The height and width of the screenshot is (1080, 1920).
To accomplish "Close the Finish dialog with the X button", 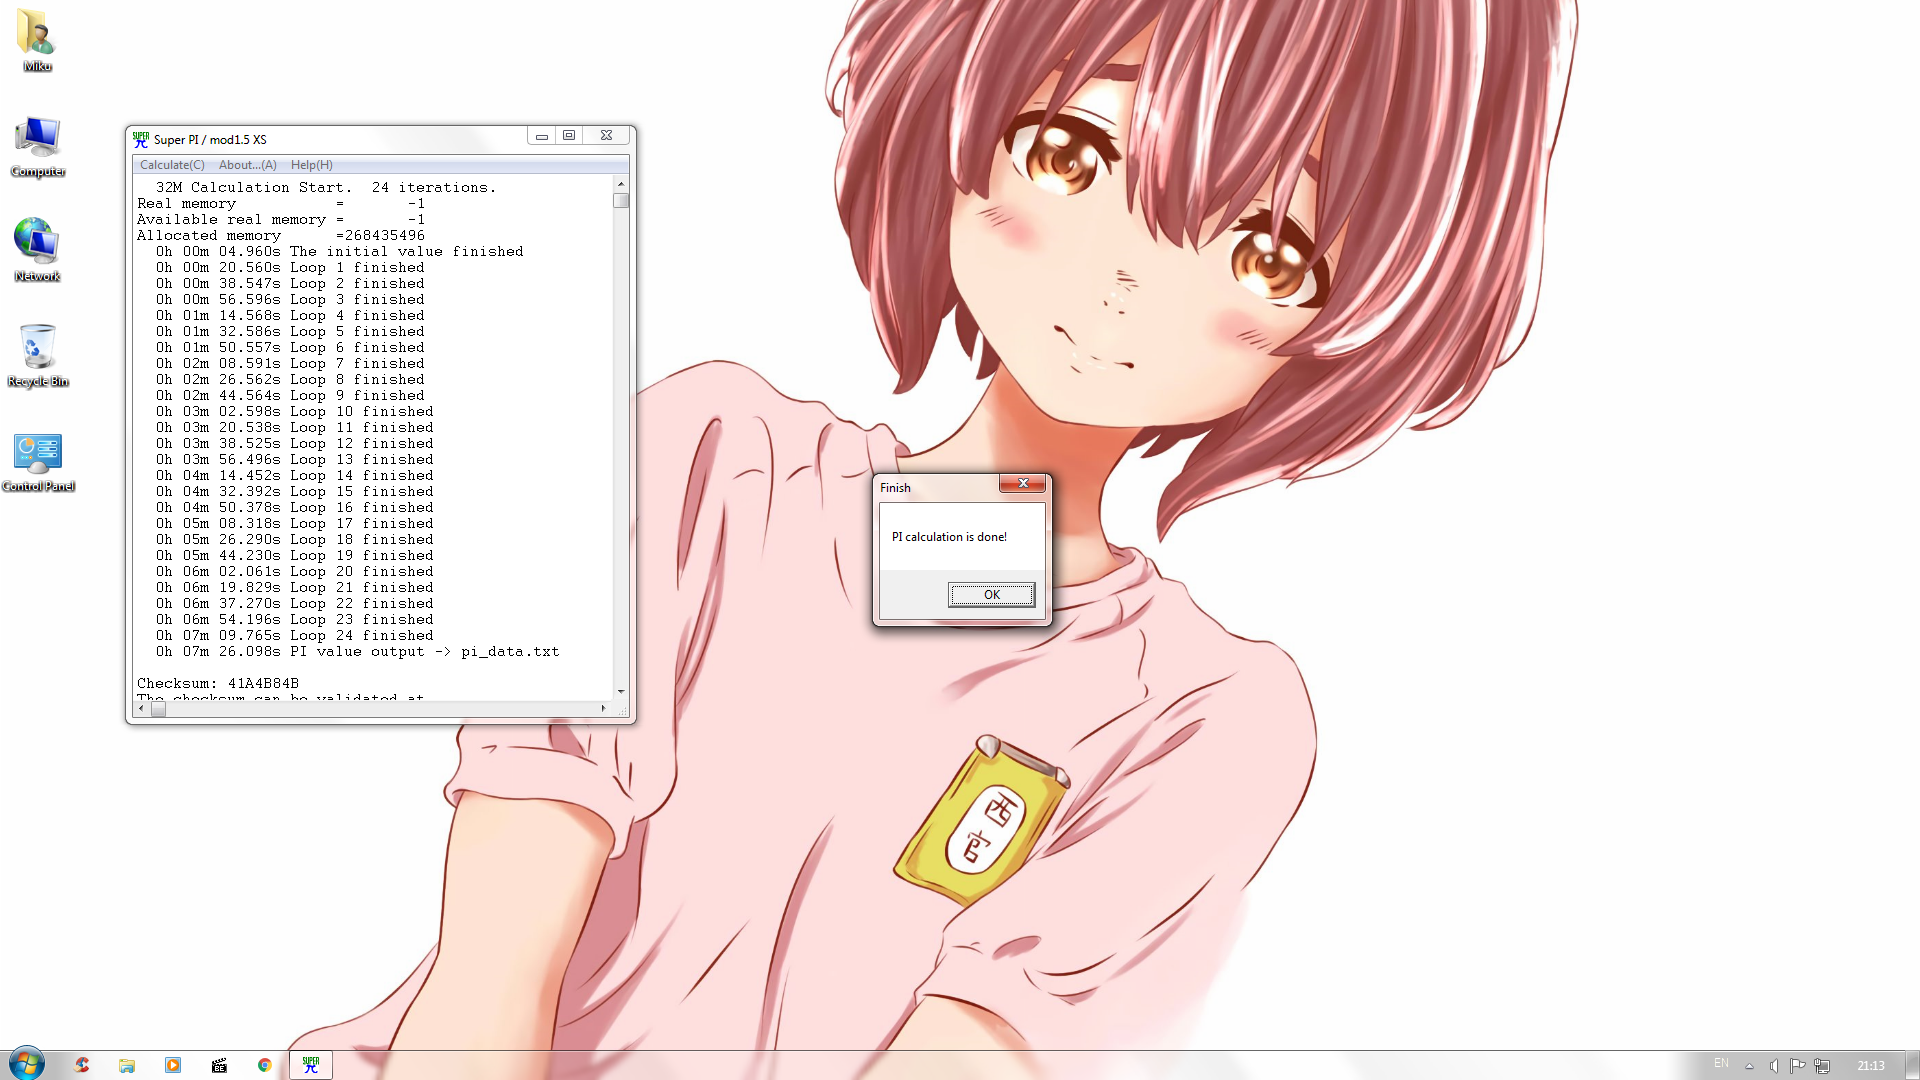I will (1023, 483).
